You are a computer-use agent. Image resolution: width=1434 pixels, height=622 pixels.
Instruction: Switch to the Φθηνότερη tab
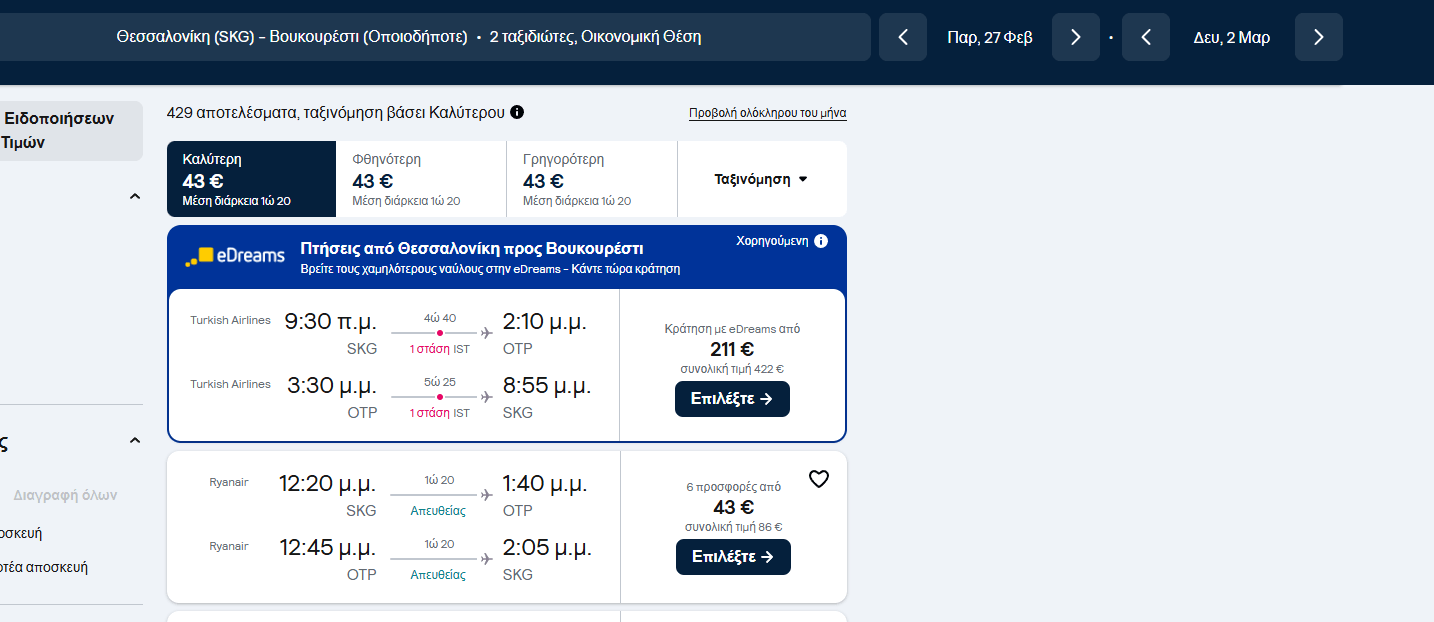(x=421, y=179)
